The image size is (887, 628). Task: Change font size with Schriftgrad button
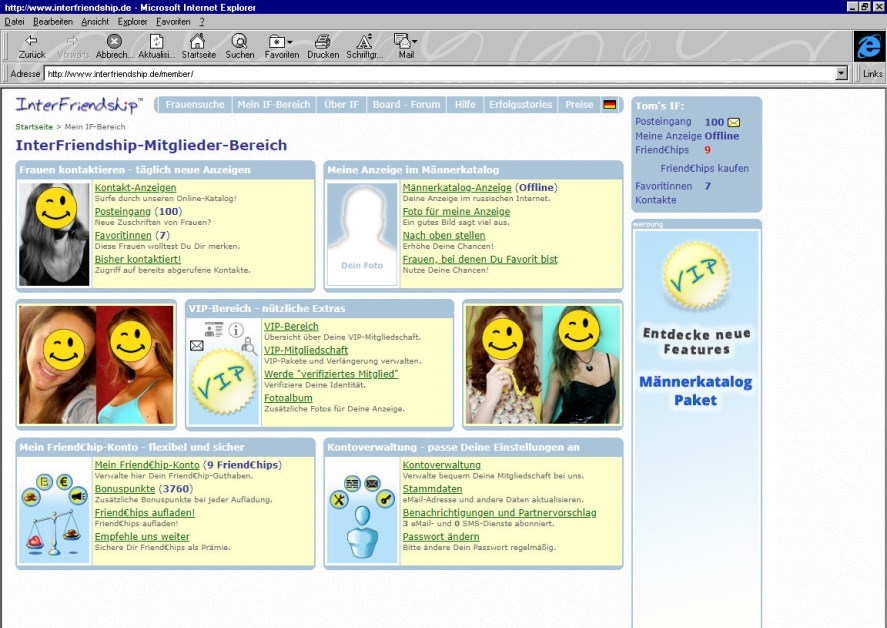click(x=365, y=46)
